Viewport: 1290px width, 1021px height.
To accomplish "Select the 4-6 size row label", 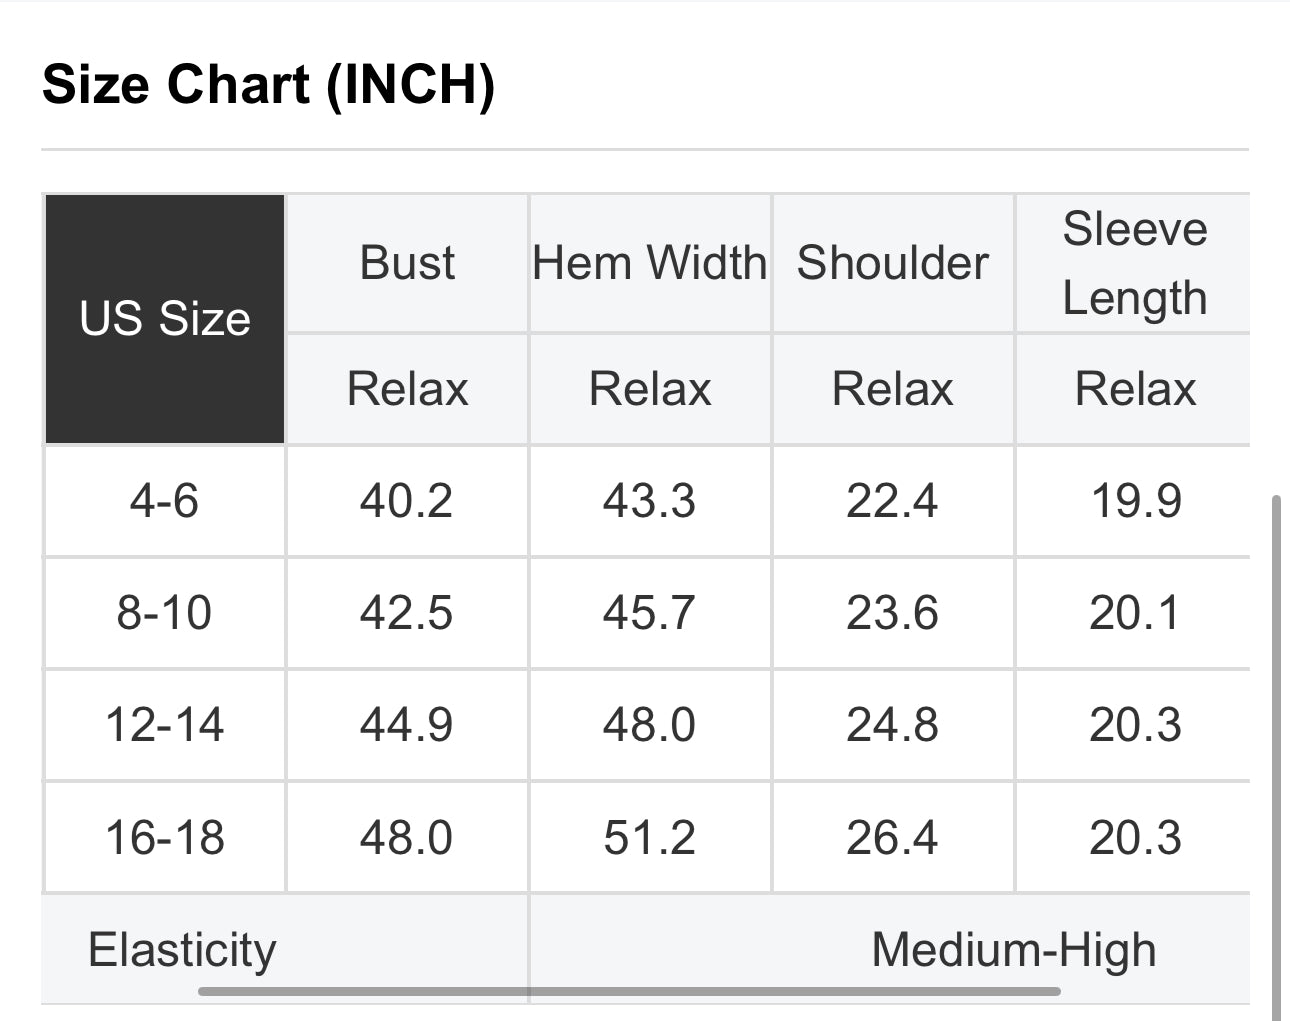I will tap(164, 501).
